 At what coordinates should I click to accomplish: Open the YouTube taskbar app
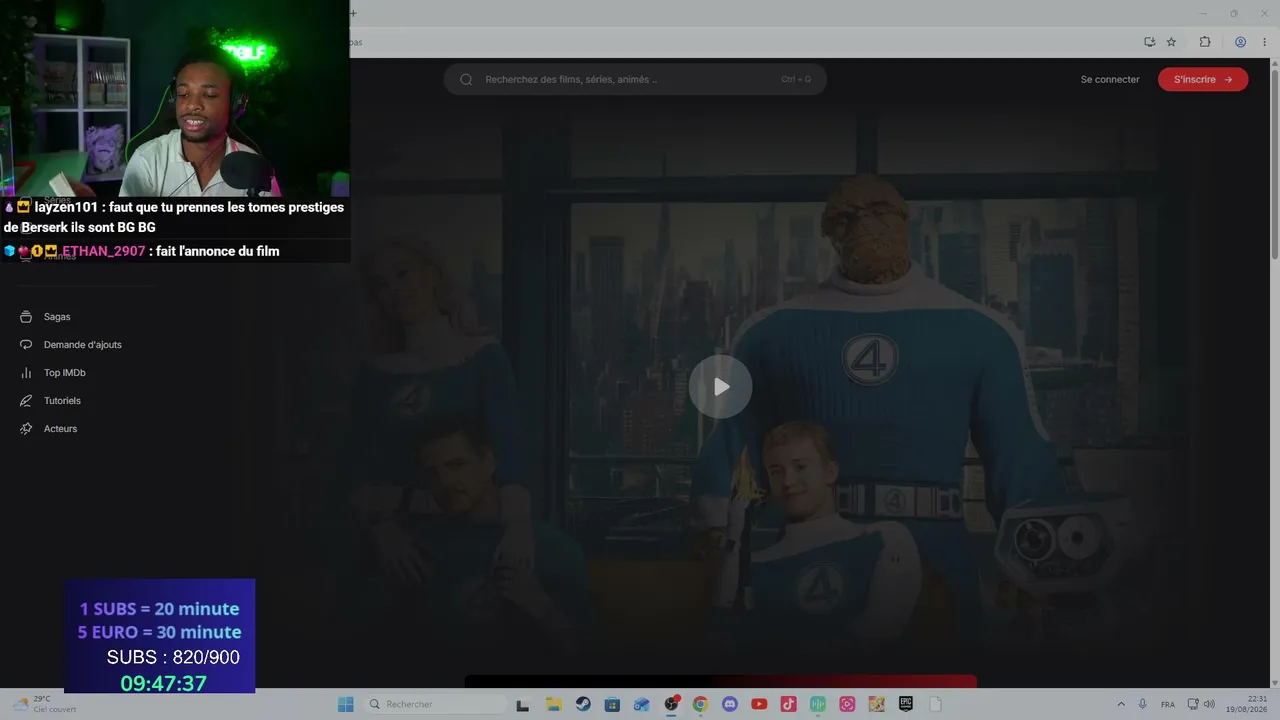(759, 705)
